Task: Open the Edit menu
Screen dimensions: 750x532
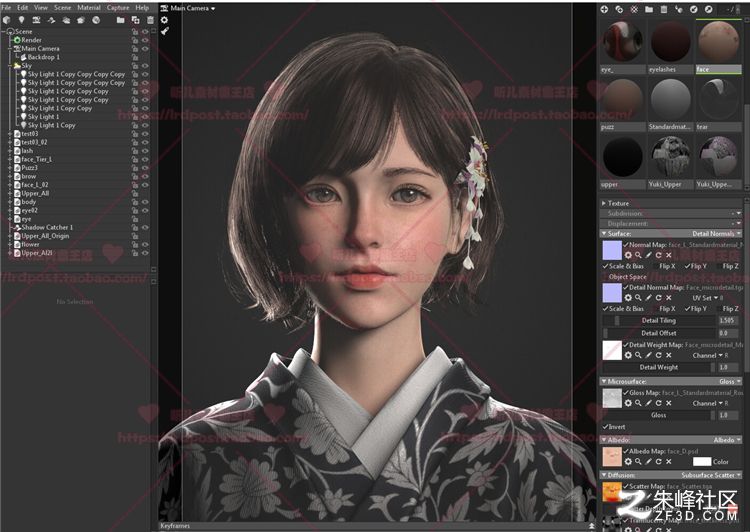Action: click(22, 8)
